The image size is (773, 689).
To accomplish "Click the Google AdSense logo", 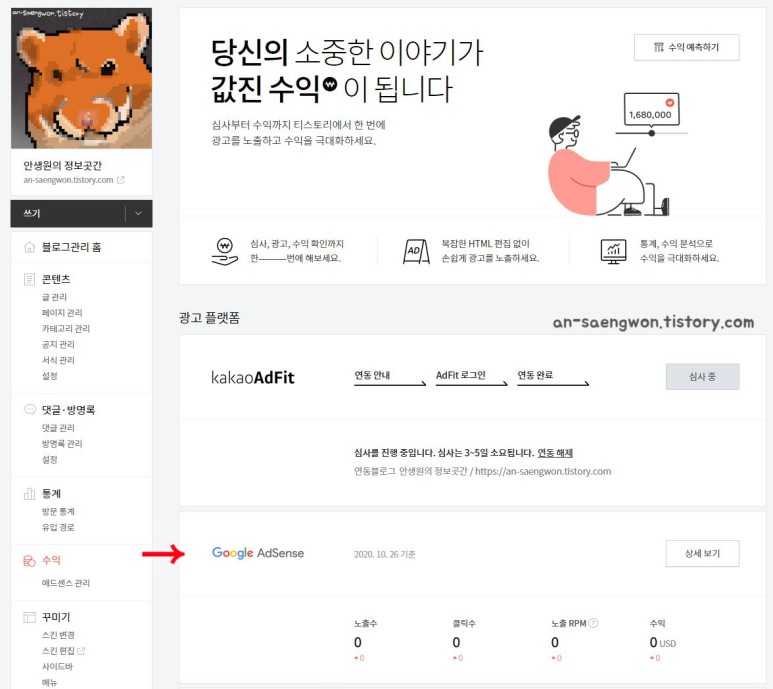I will click(258, 553).
